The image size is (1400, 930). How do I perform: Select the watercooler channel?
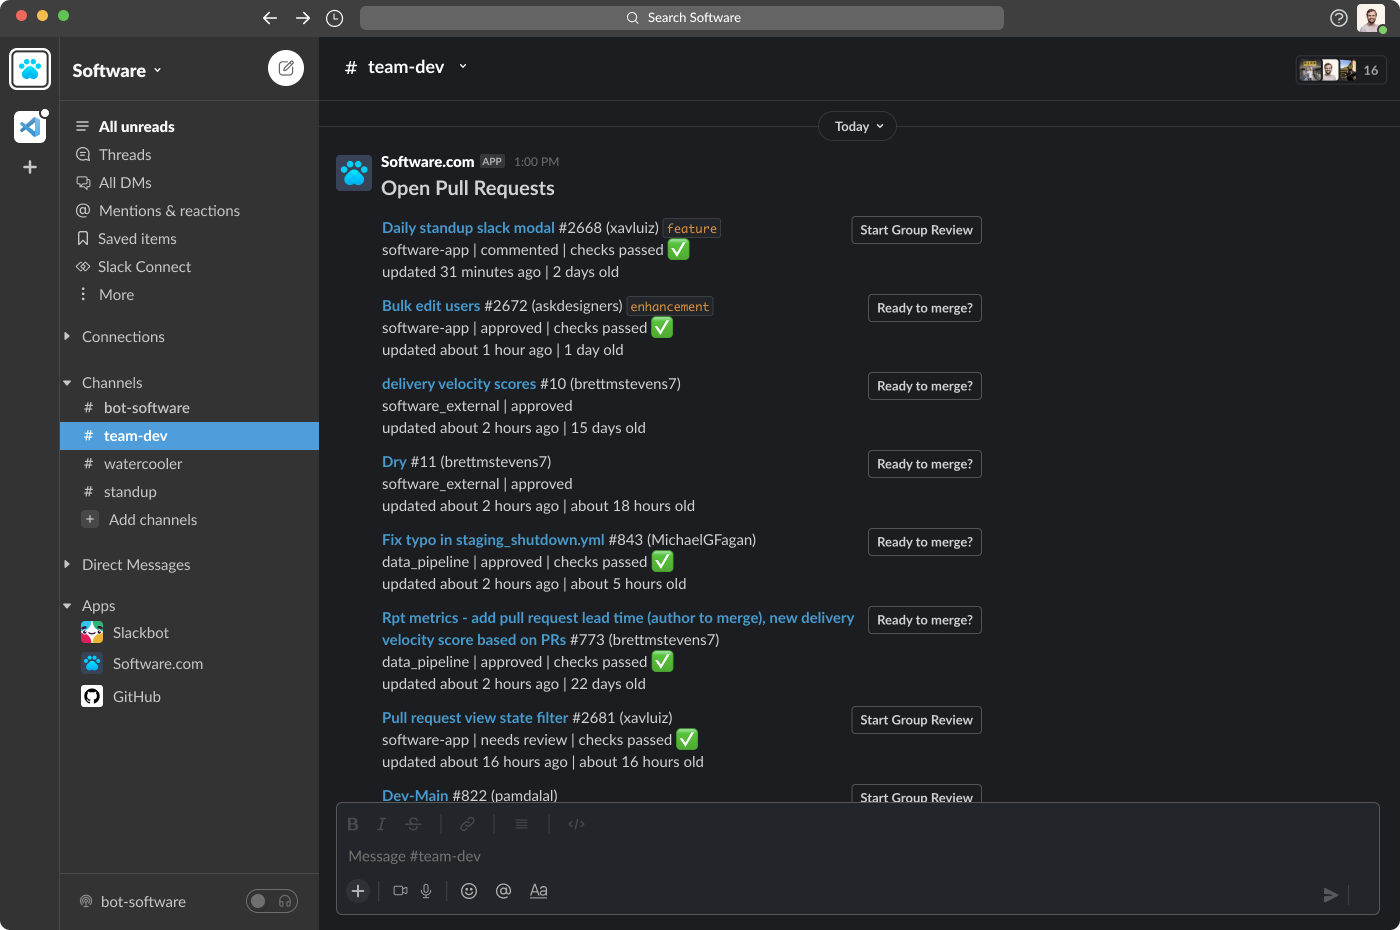pyautogui.click(x=189, y=464)
